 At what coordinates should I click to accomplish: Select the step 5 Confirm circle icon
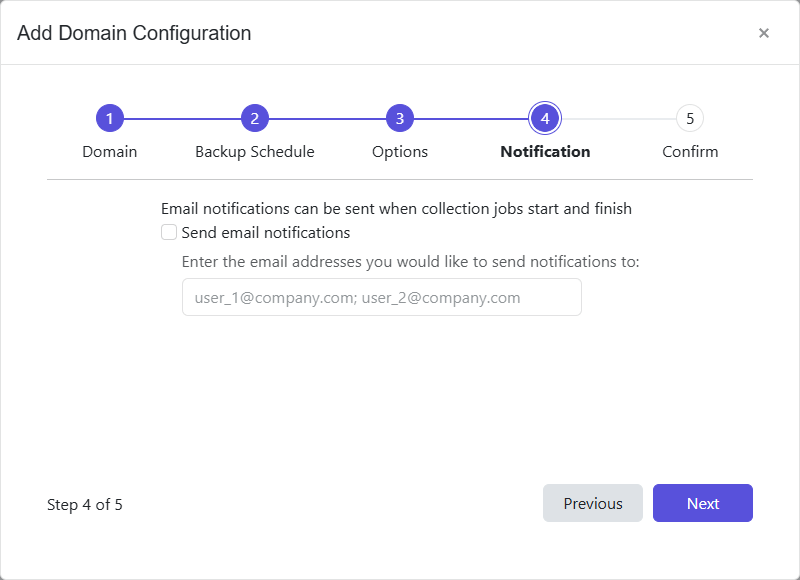[x=690, y=117]
